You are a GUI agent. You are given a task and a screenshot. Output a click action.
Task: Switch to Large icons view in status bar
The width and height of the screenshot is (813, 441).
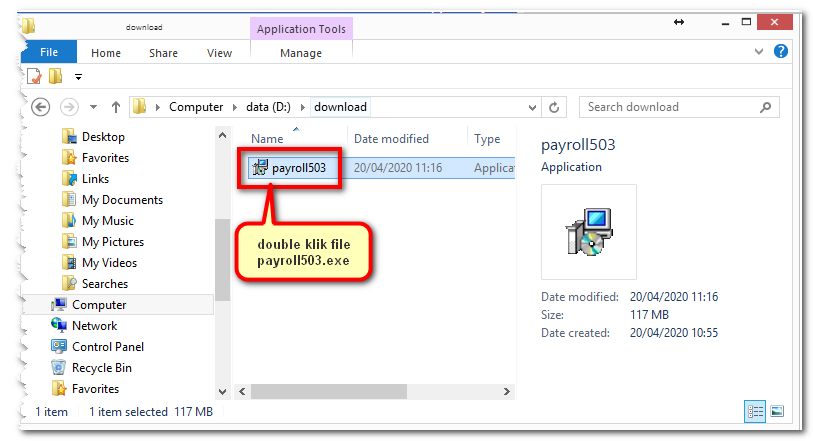click(776, 411)
